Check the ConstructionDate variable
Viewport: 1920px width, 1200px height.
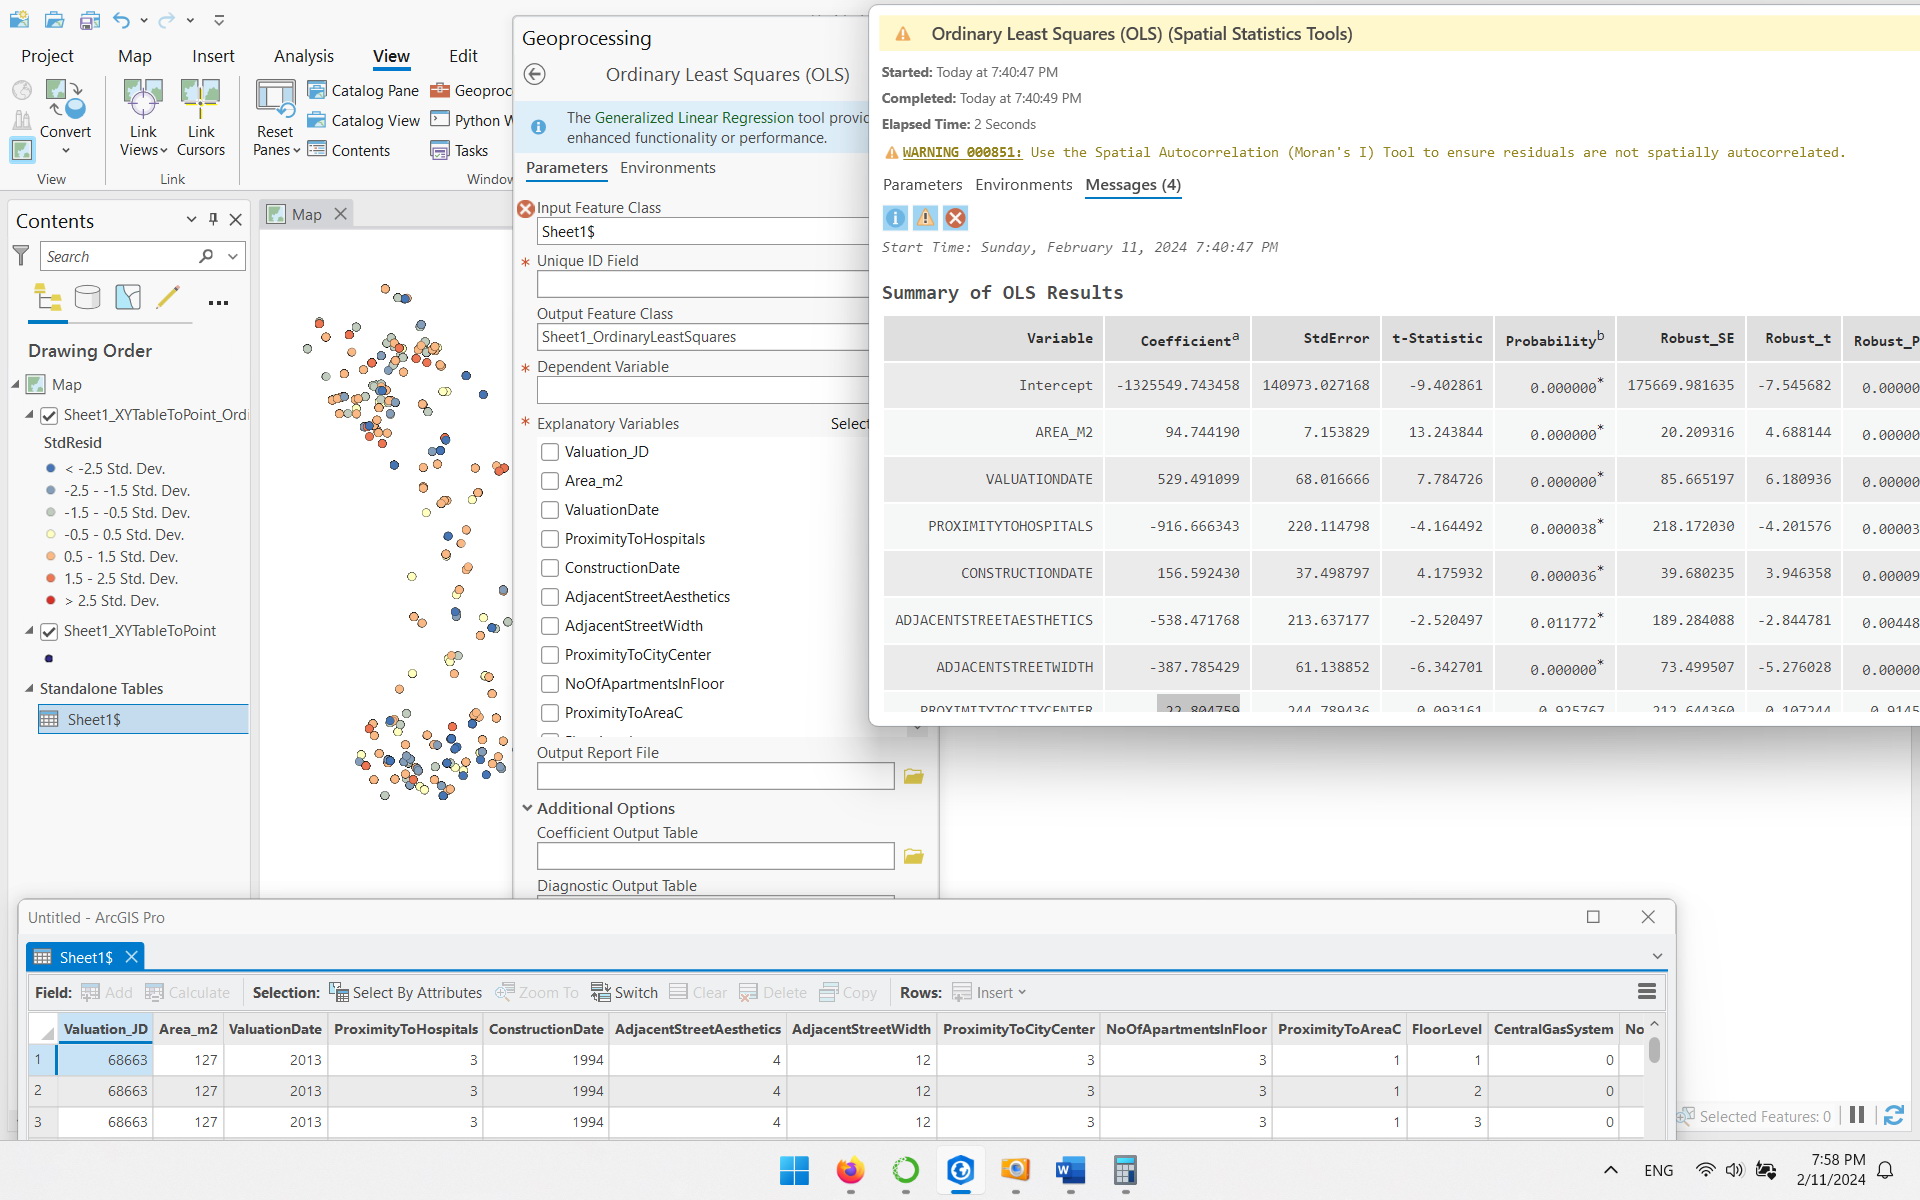coord(550,568)
